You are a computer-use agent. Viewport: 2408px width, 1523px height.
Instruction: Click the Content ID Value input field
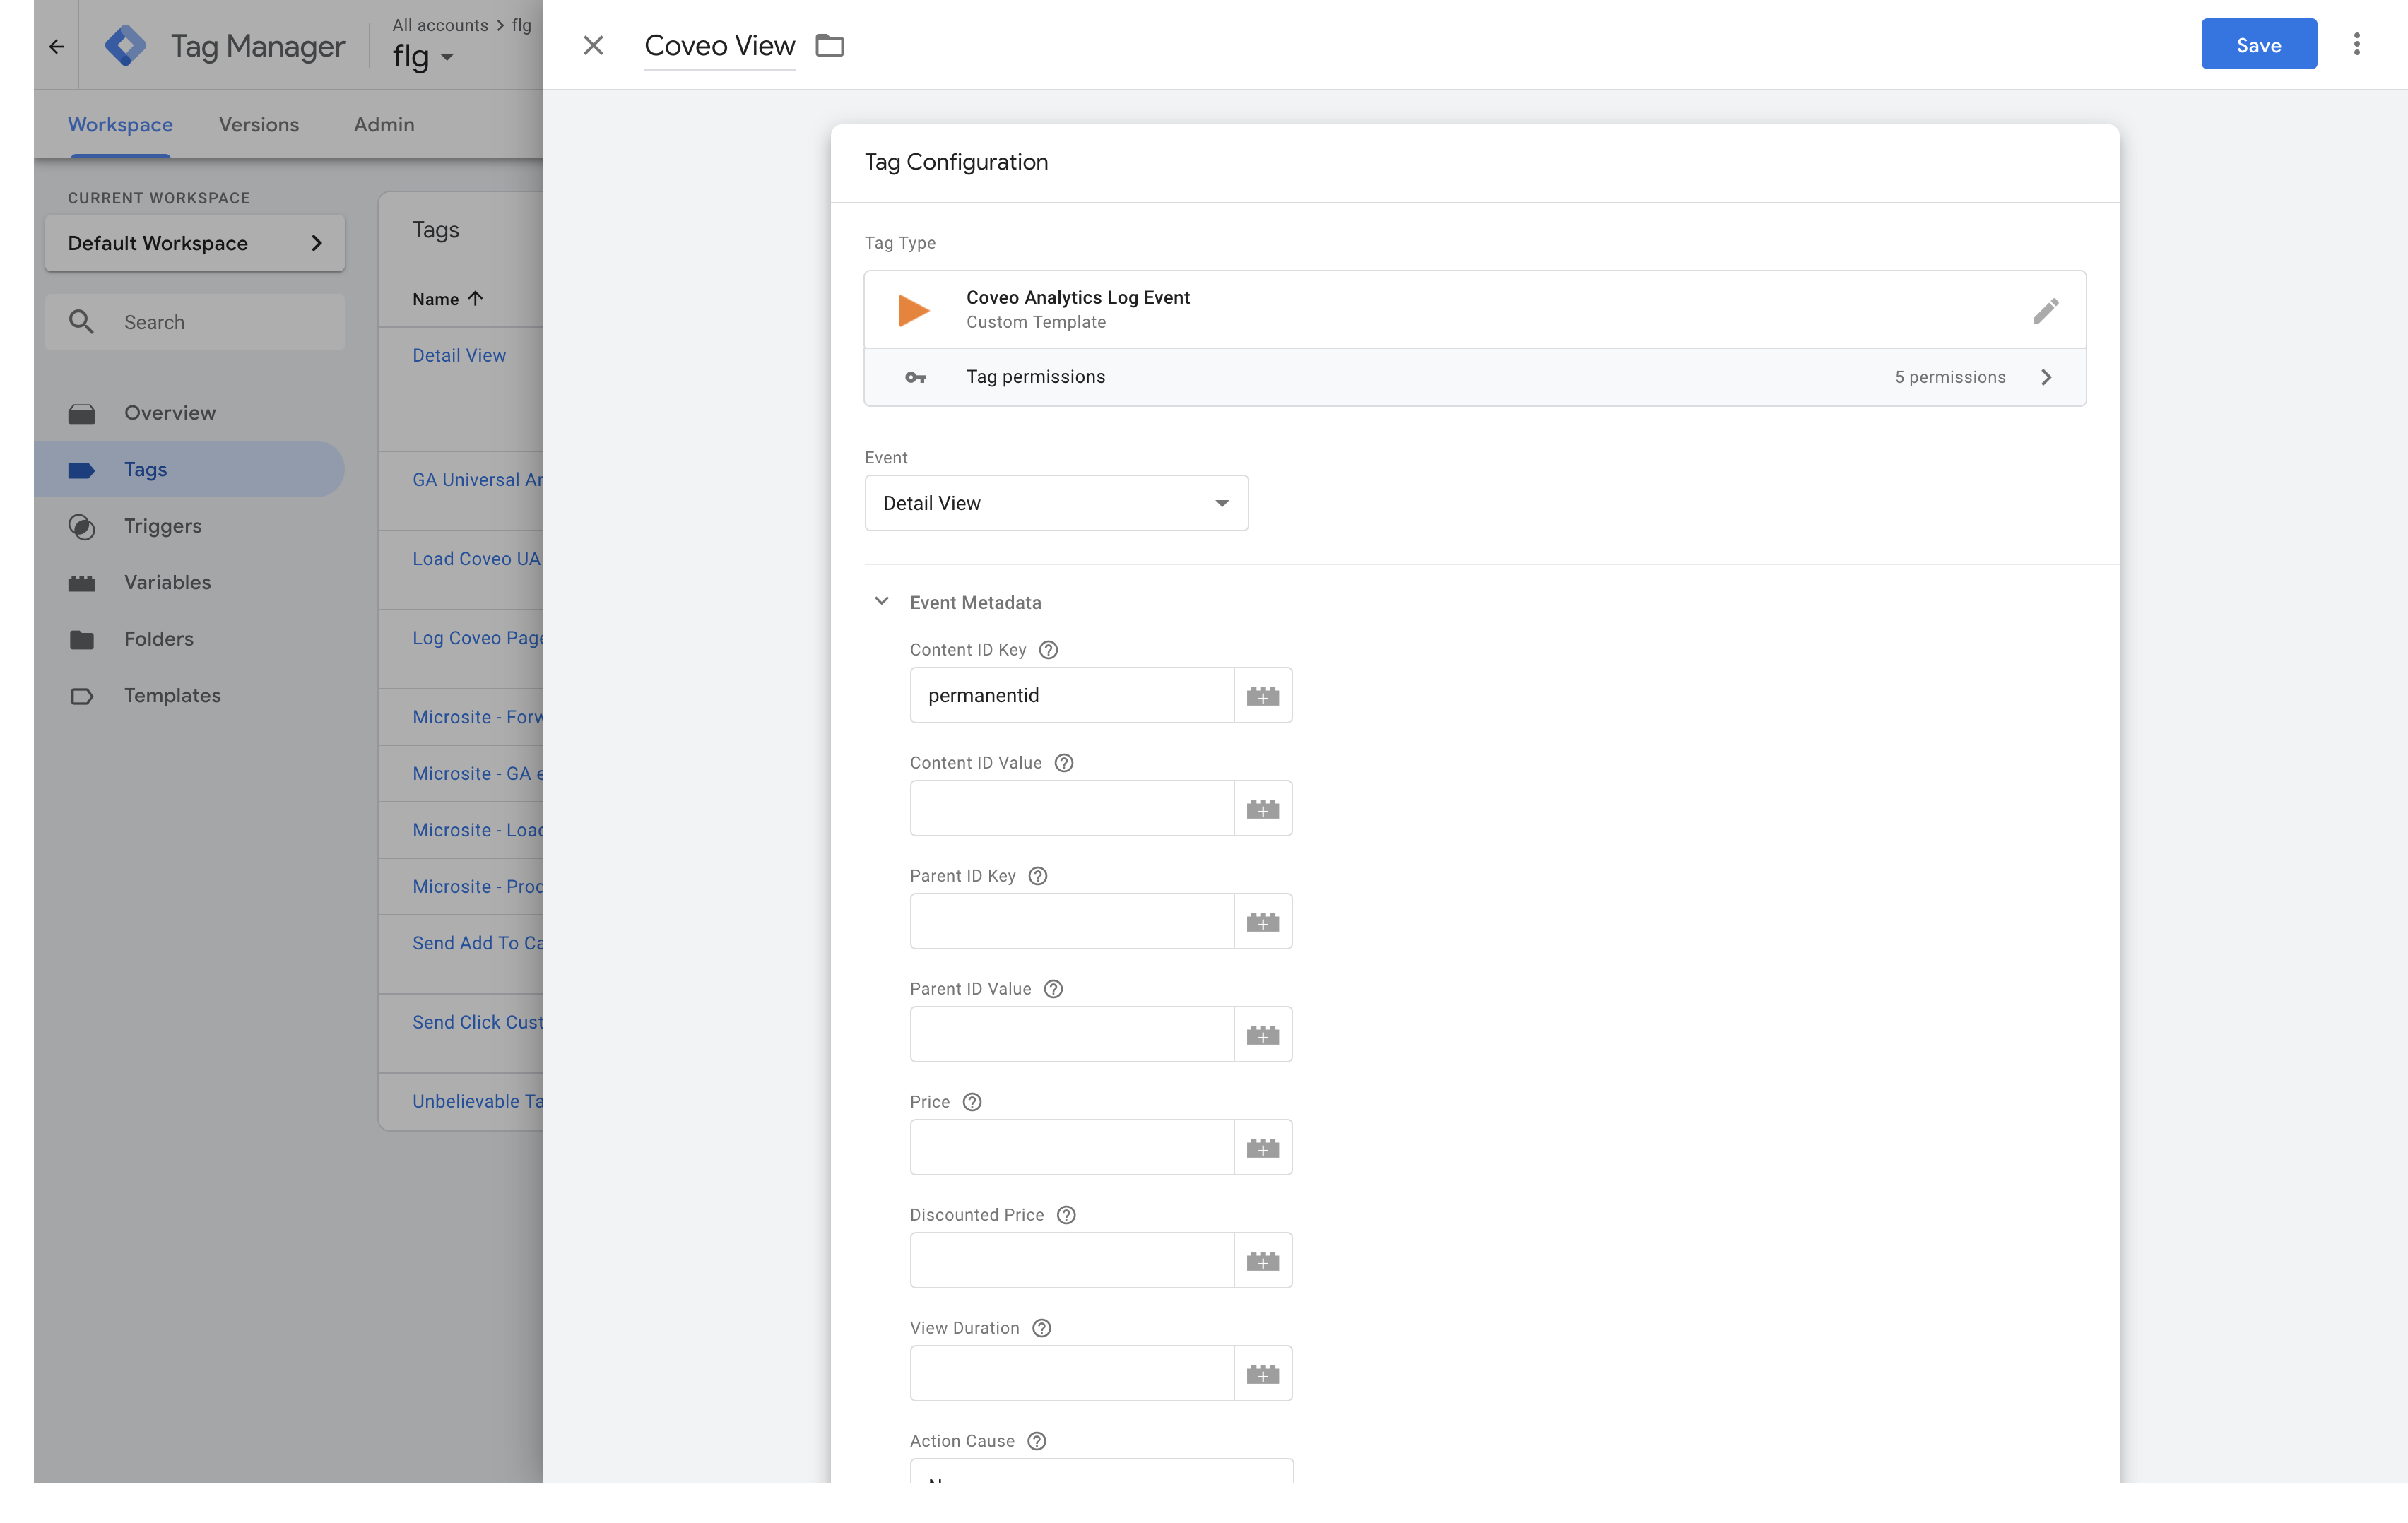[x=1071, y=808]
